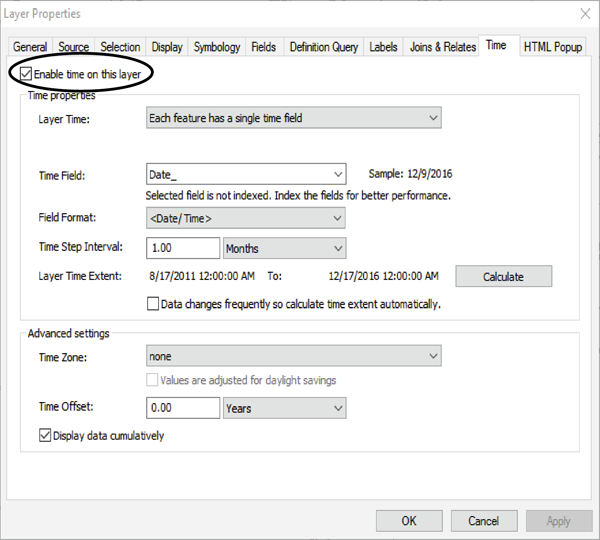Change Time Step Interval units from Months
Screen dimensions: 600x540
[x=285, y=248]
